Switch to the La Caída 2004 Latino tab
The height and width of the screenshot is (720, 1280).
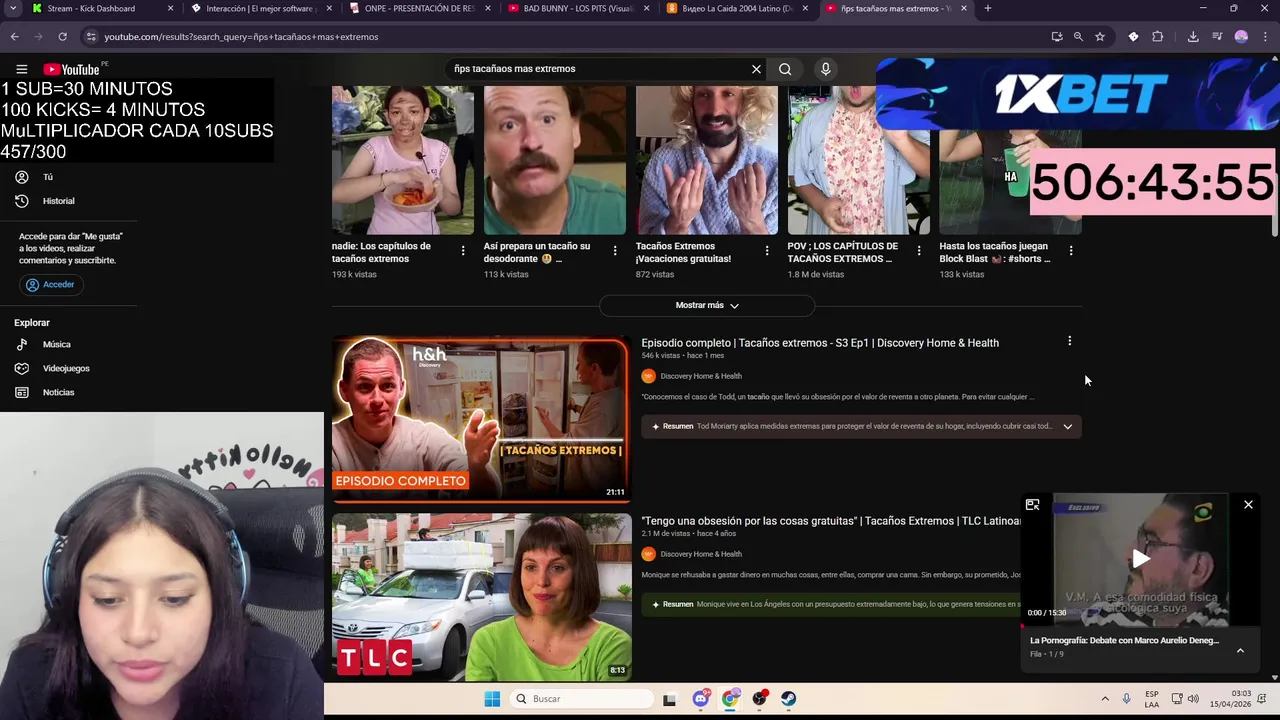[738, 8]
